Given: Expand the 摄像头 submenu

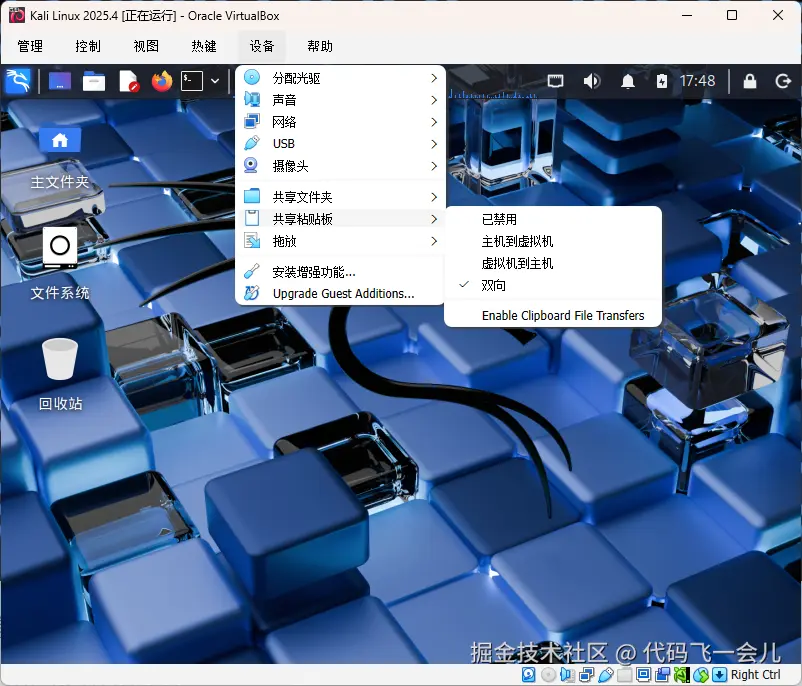Looking at the screenshot, I should tap(340, 166).
